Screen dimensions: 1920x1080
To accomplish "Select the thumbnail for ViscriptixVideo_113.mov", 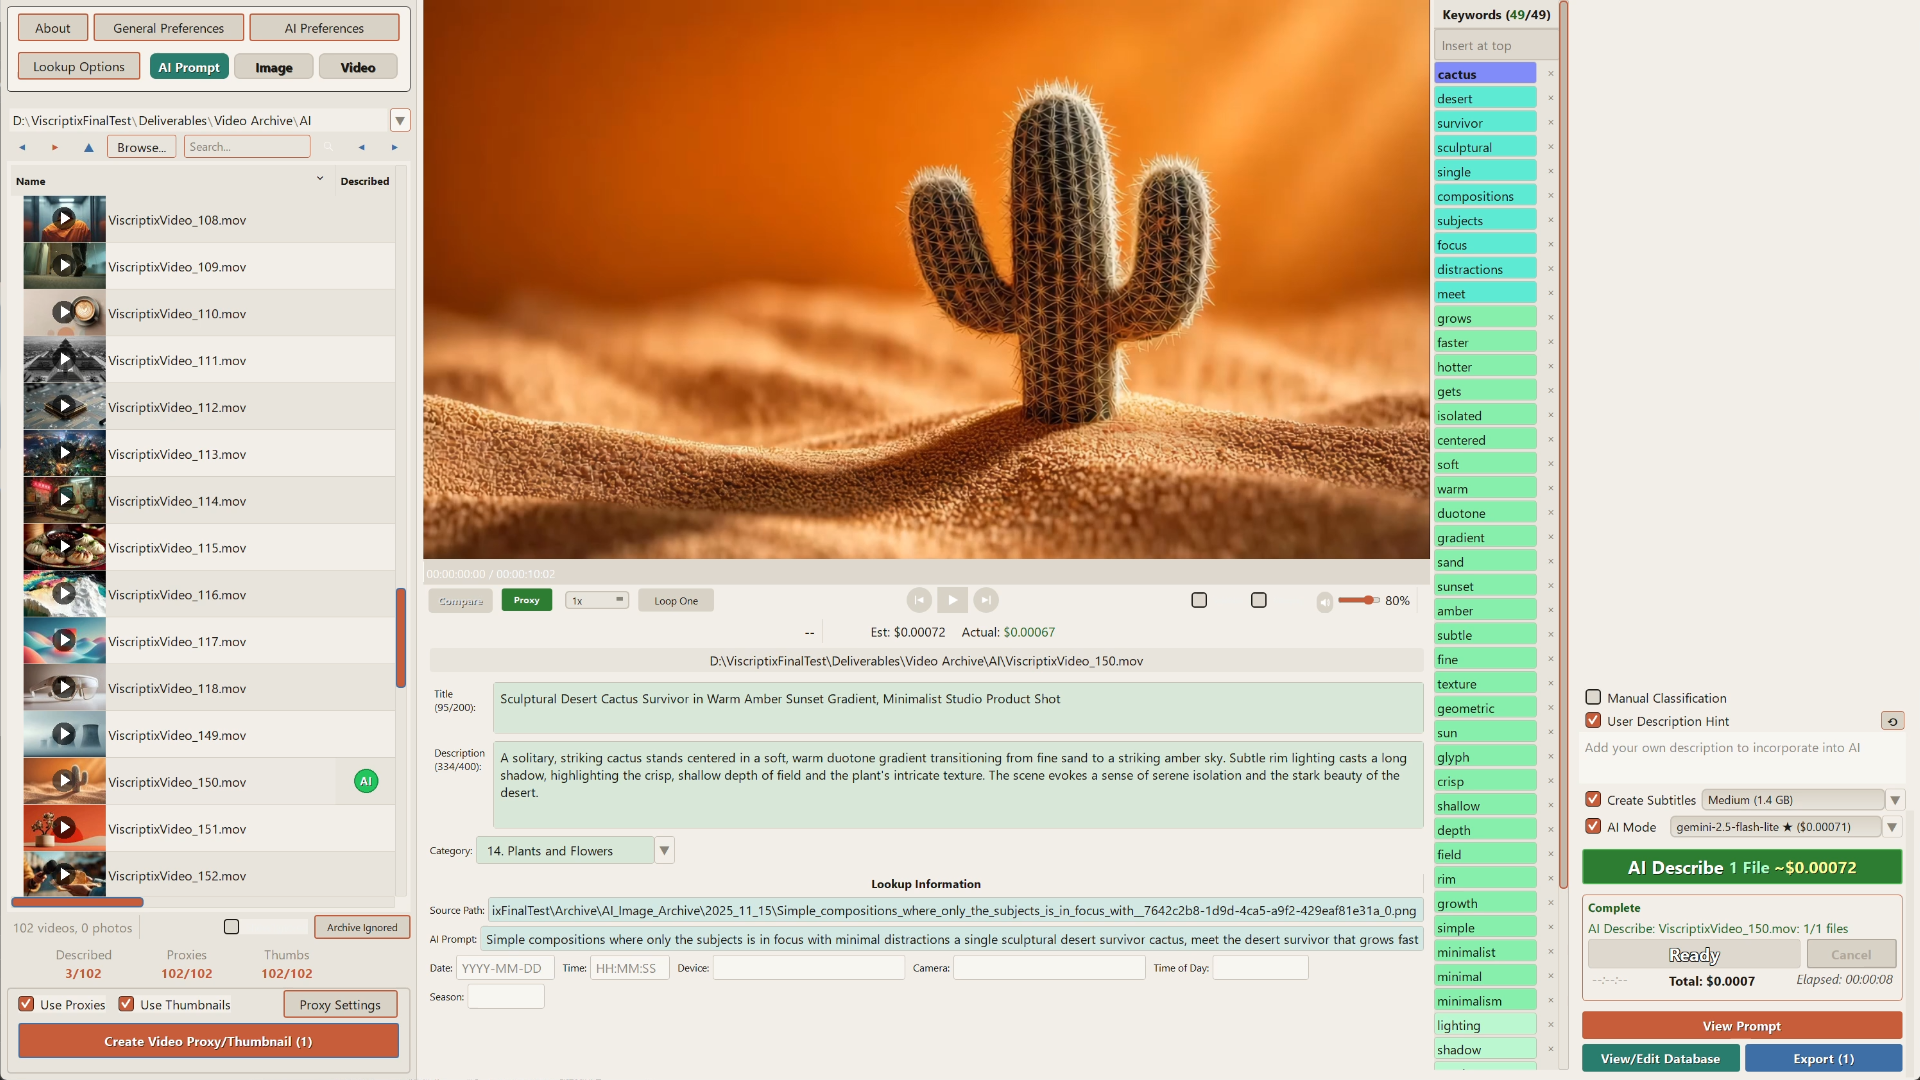I will click(x=64, y=452).
